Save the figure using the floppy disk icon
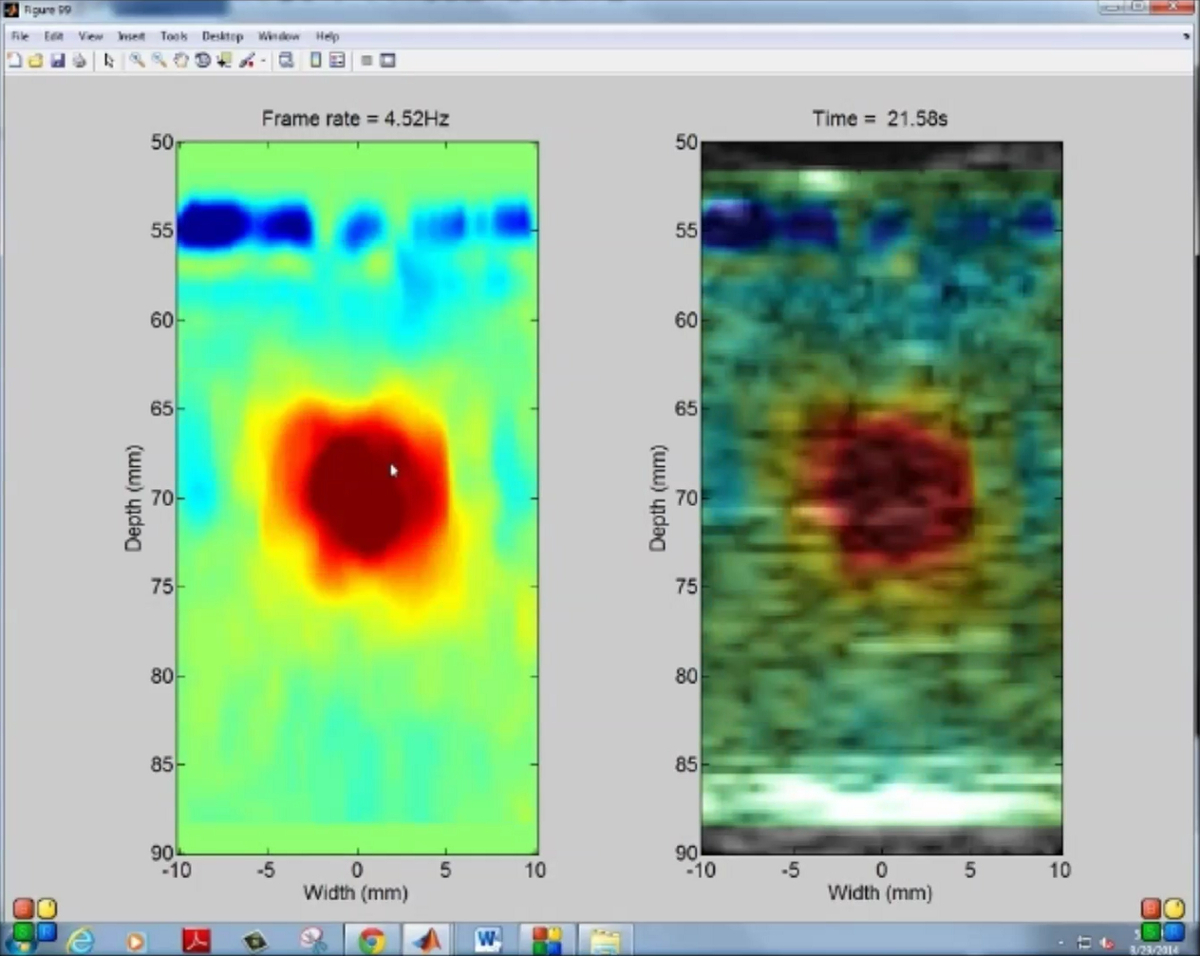The width and height of the screenshot is (1200, 956). 57,61
